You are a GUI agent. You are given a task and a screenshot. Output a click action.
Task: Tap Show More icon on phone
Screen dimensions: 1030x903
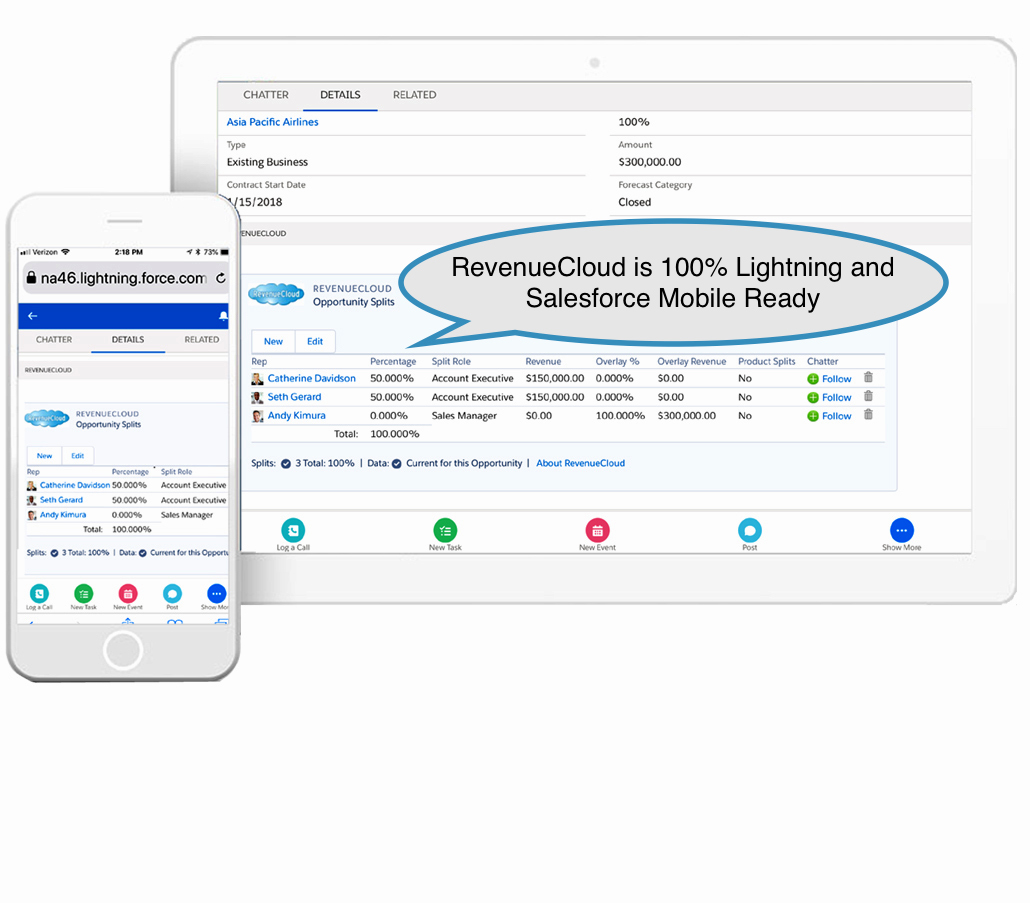pos(216,594)
